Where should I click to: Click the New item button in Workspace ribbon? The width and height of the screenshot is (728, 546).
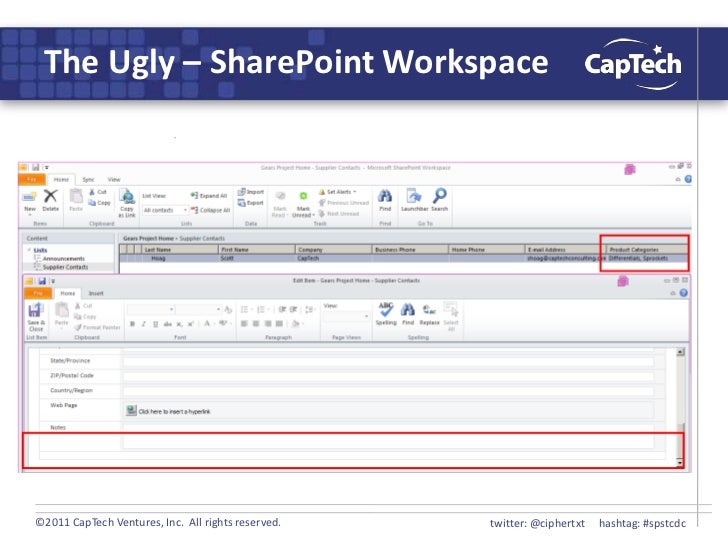coord(30,201)
